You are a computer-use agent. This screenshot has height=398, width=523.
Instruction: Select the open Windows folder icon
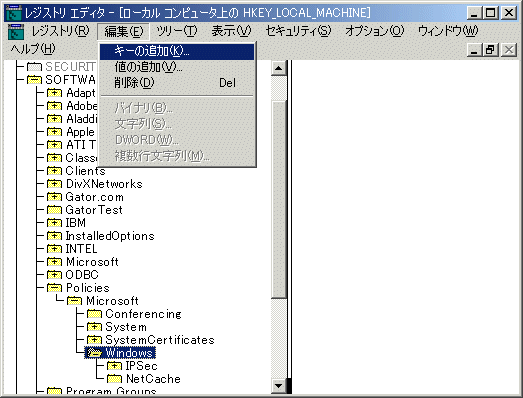click(94, 353)
